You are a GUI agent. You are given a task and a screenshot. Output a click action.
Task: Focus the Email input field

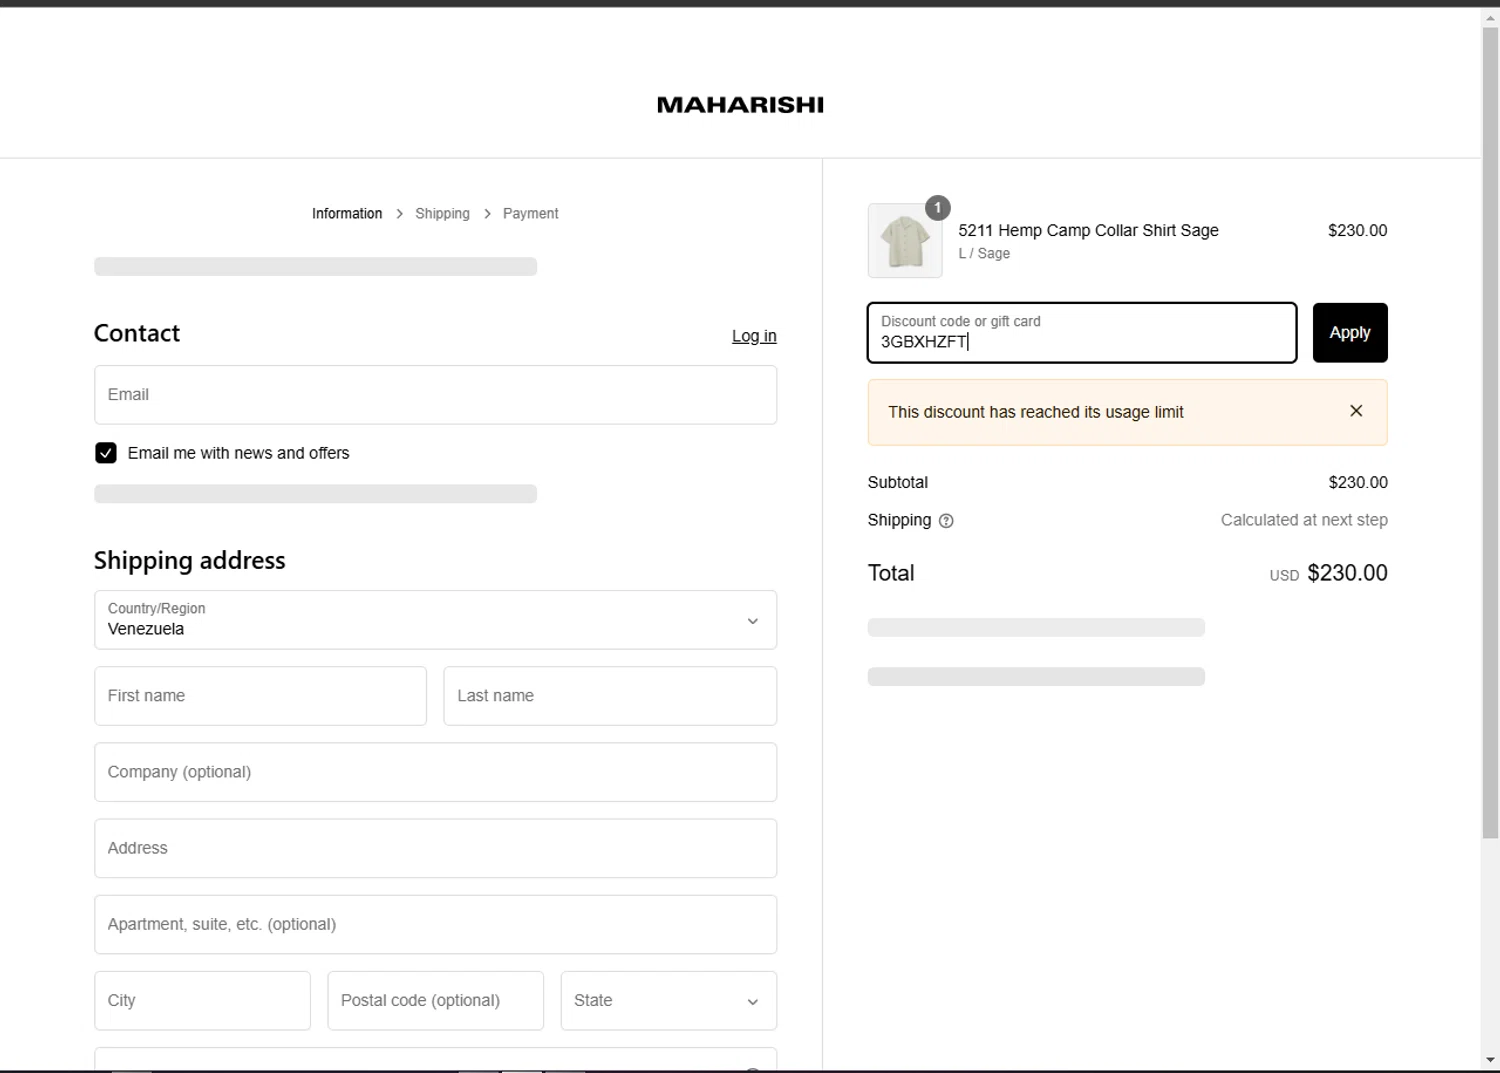pyautogui.click(x=435, y=395)
